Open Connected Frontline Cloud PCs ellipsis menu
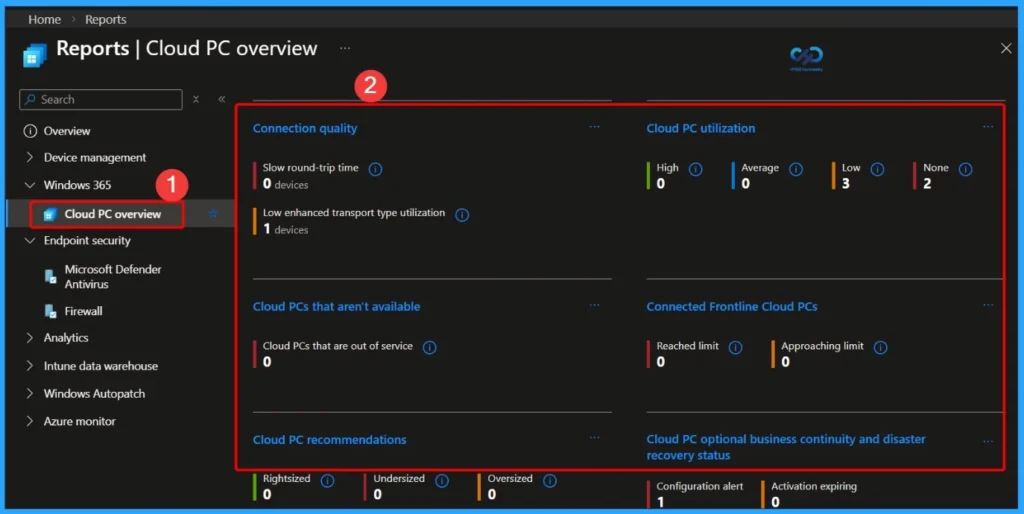 pos(988,305)
